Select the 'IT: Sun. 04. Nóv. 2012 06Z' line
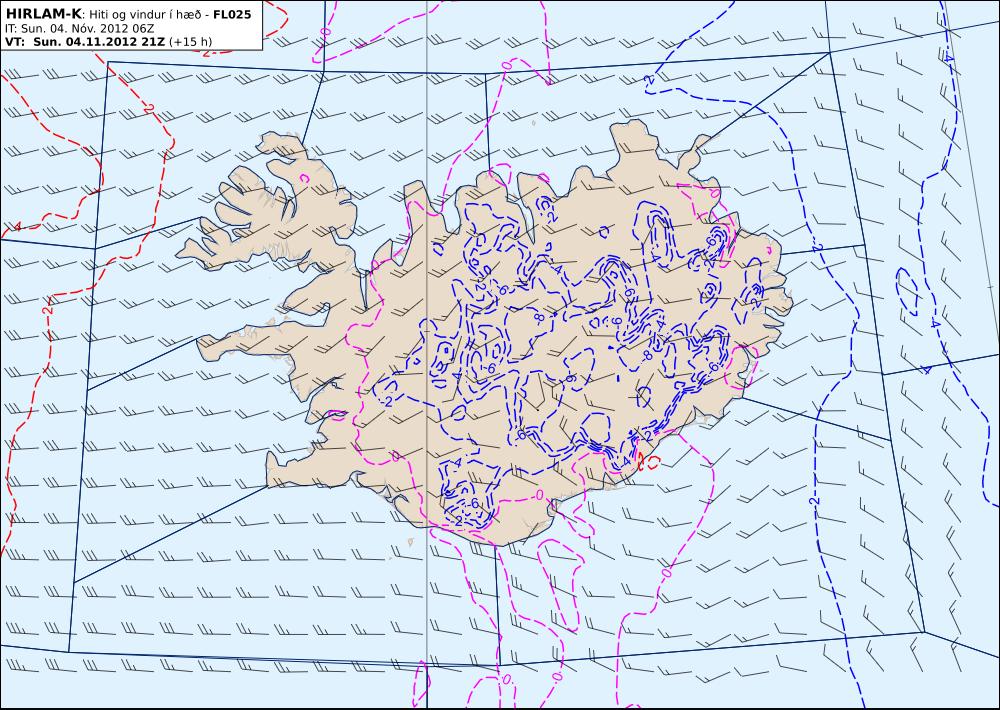Viewport: 1000px width, 710px height. pos(79,28)
